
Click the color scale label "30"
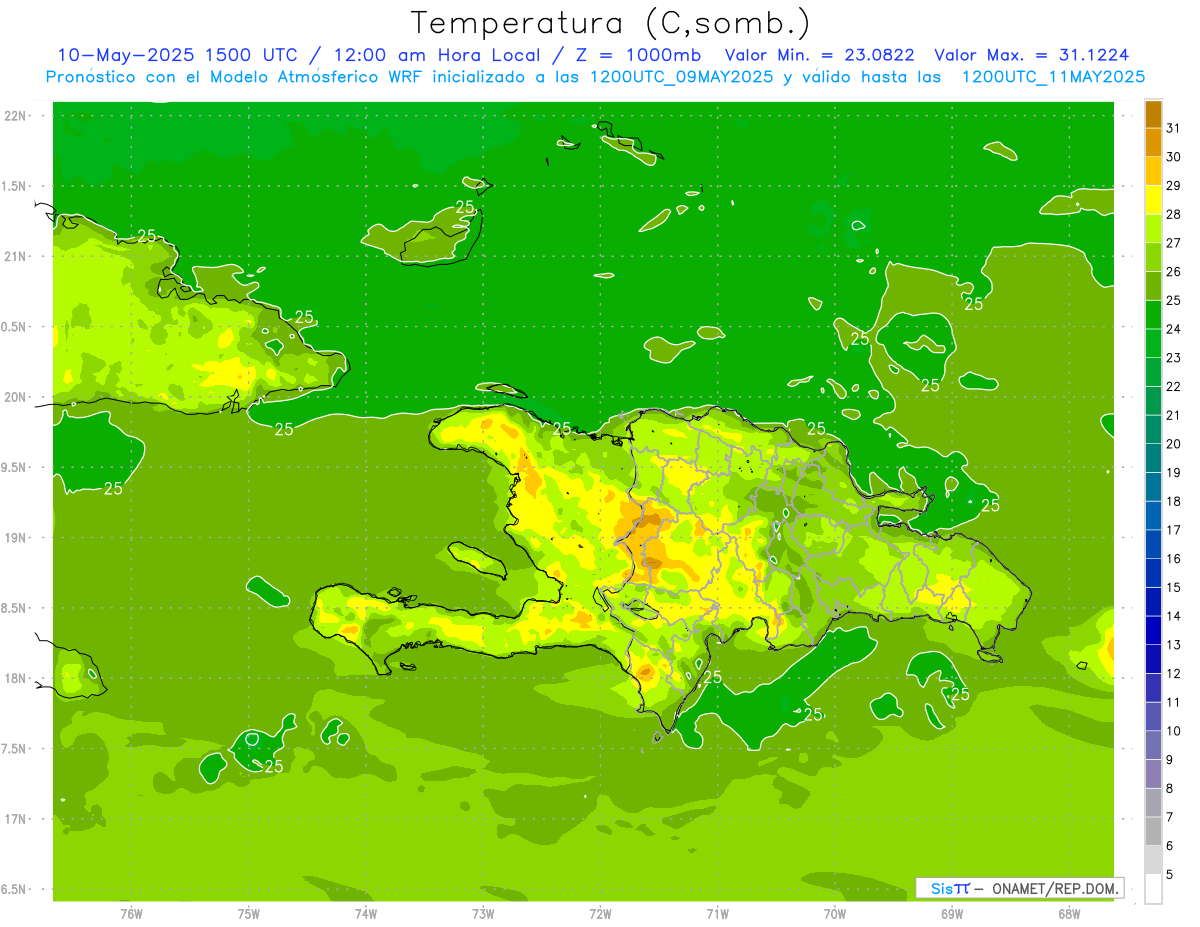pyautogui.click(x=1174, y=157)
